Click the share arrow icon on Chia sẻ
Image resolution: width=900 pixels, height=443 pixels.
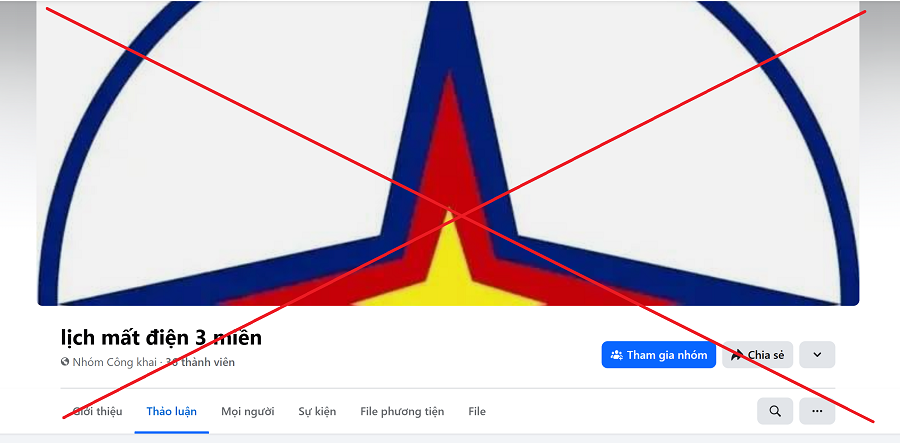(x=736, y=355)
